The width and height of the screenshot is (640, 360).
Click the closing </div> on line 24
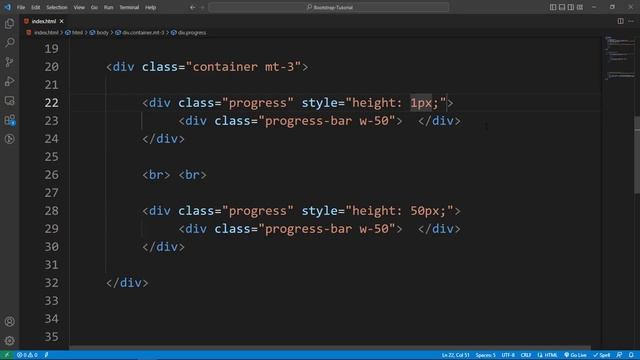(163, 139)
